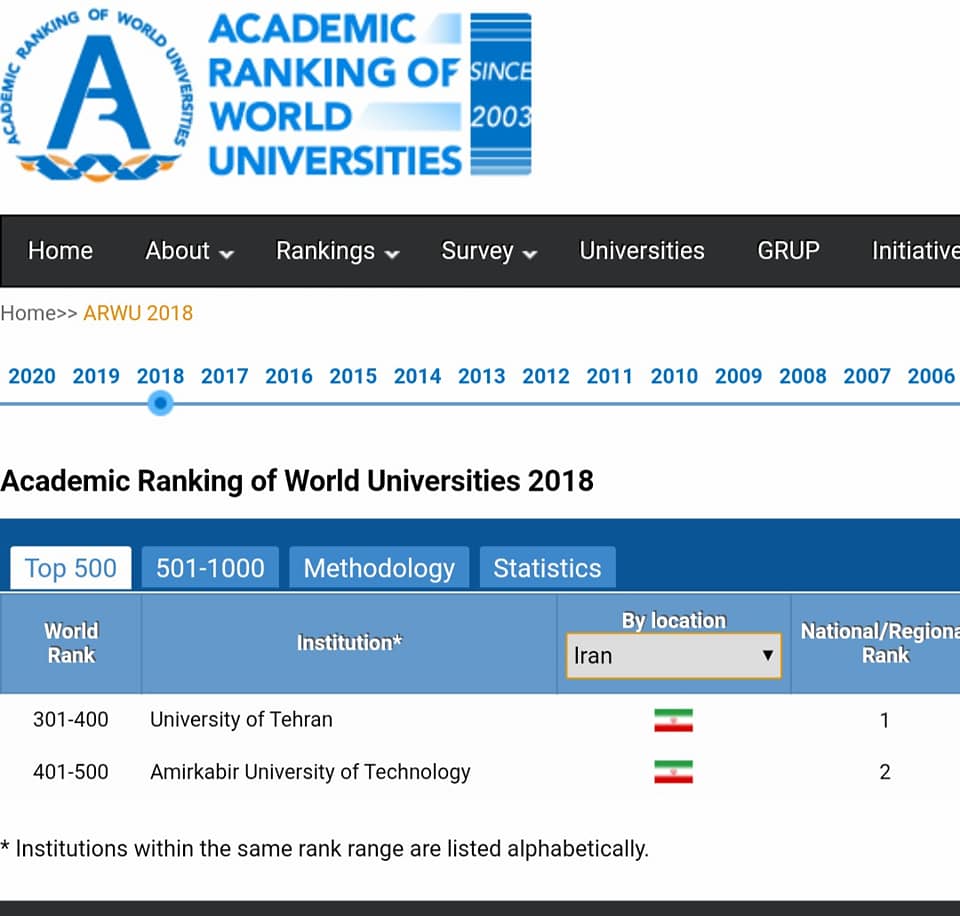
Task: Click the alphabetical listing footnote
Action: pos(324,849)
